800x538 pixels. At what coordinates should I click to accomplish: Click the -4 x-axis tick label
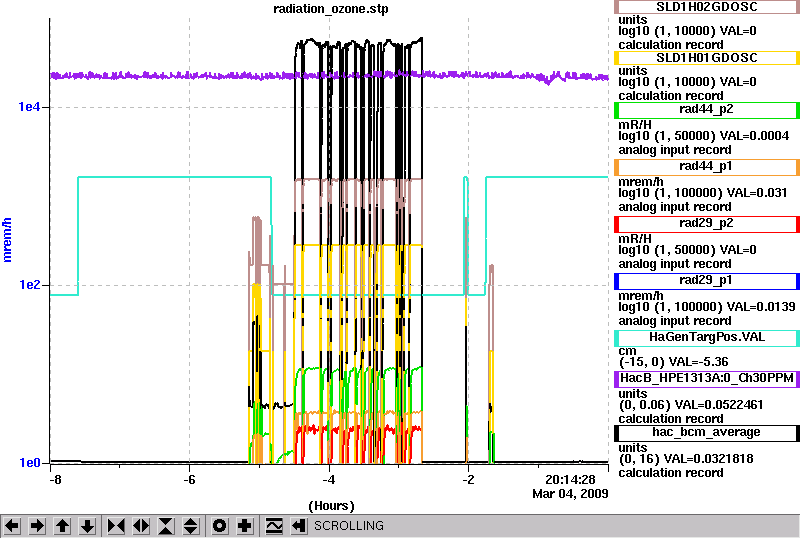[329, 480]
